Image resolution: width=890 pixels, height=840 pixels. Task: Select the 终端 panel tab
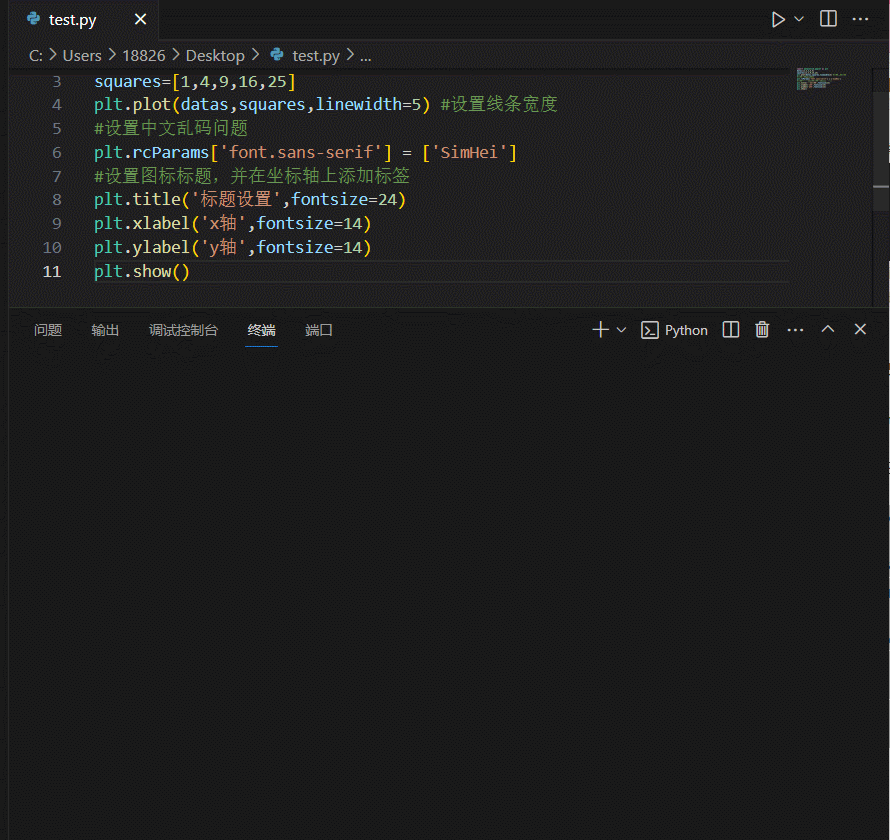click(262, 330)
